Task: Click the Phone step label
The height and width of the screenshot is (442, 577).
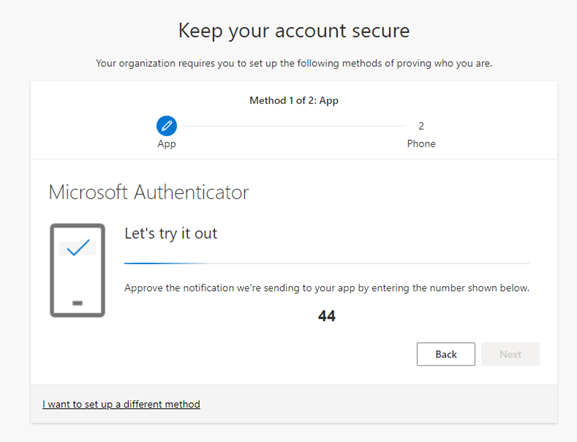Action: coord(421,144)
